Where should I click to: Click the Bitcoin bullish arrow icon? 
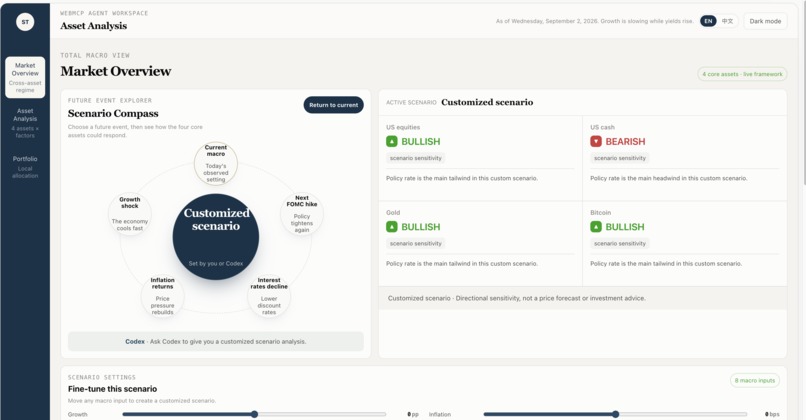point(596,227)
